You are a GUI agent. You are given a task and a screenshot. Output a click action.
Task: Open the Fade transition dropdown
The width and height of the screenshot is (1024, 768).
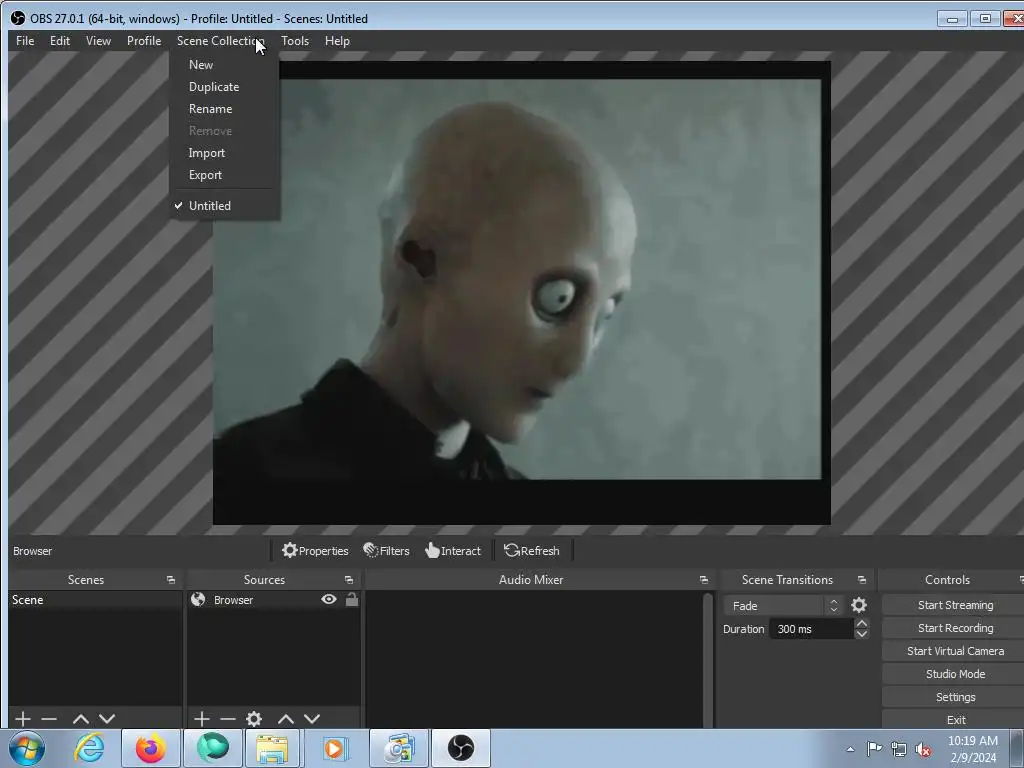pos(783,606)
